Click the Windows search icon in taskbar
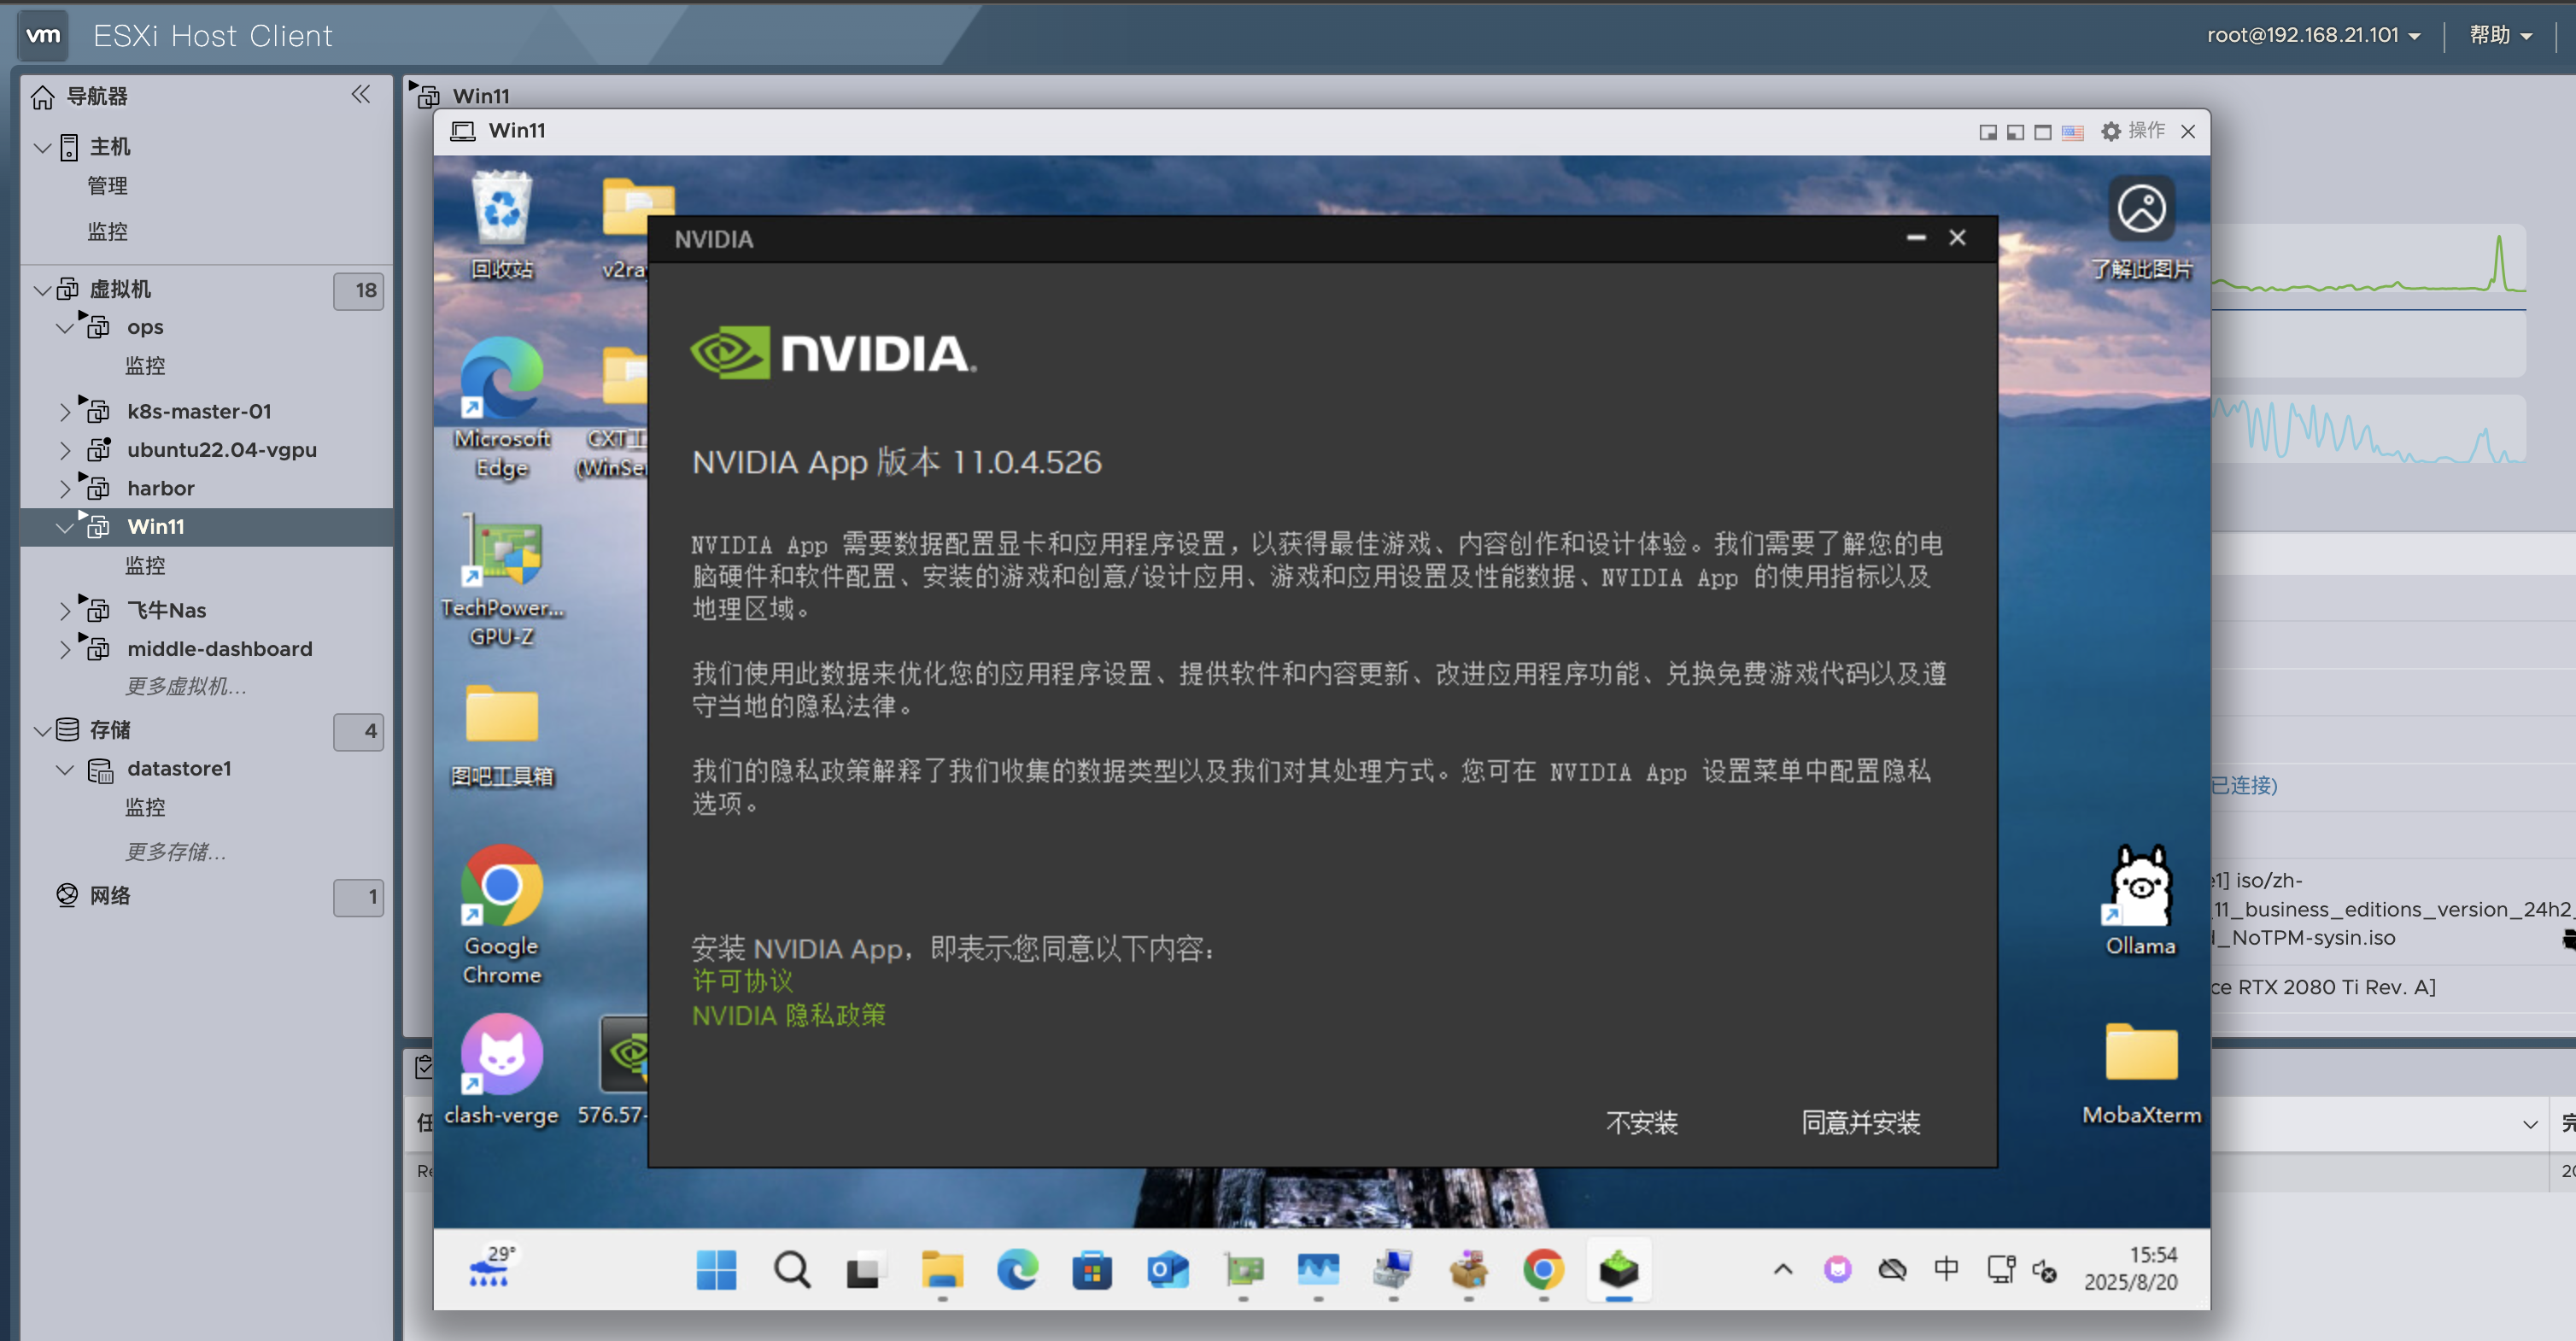Viewport: 2576px width, 1341px height. (790, 1270)
